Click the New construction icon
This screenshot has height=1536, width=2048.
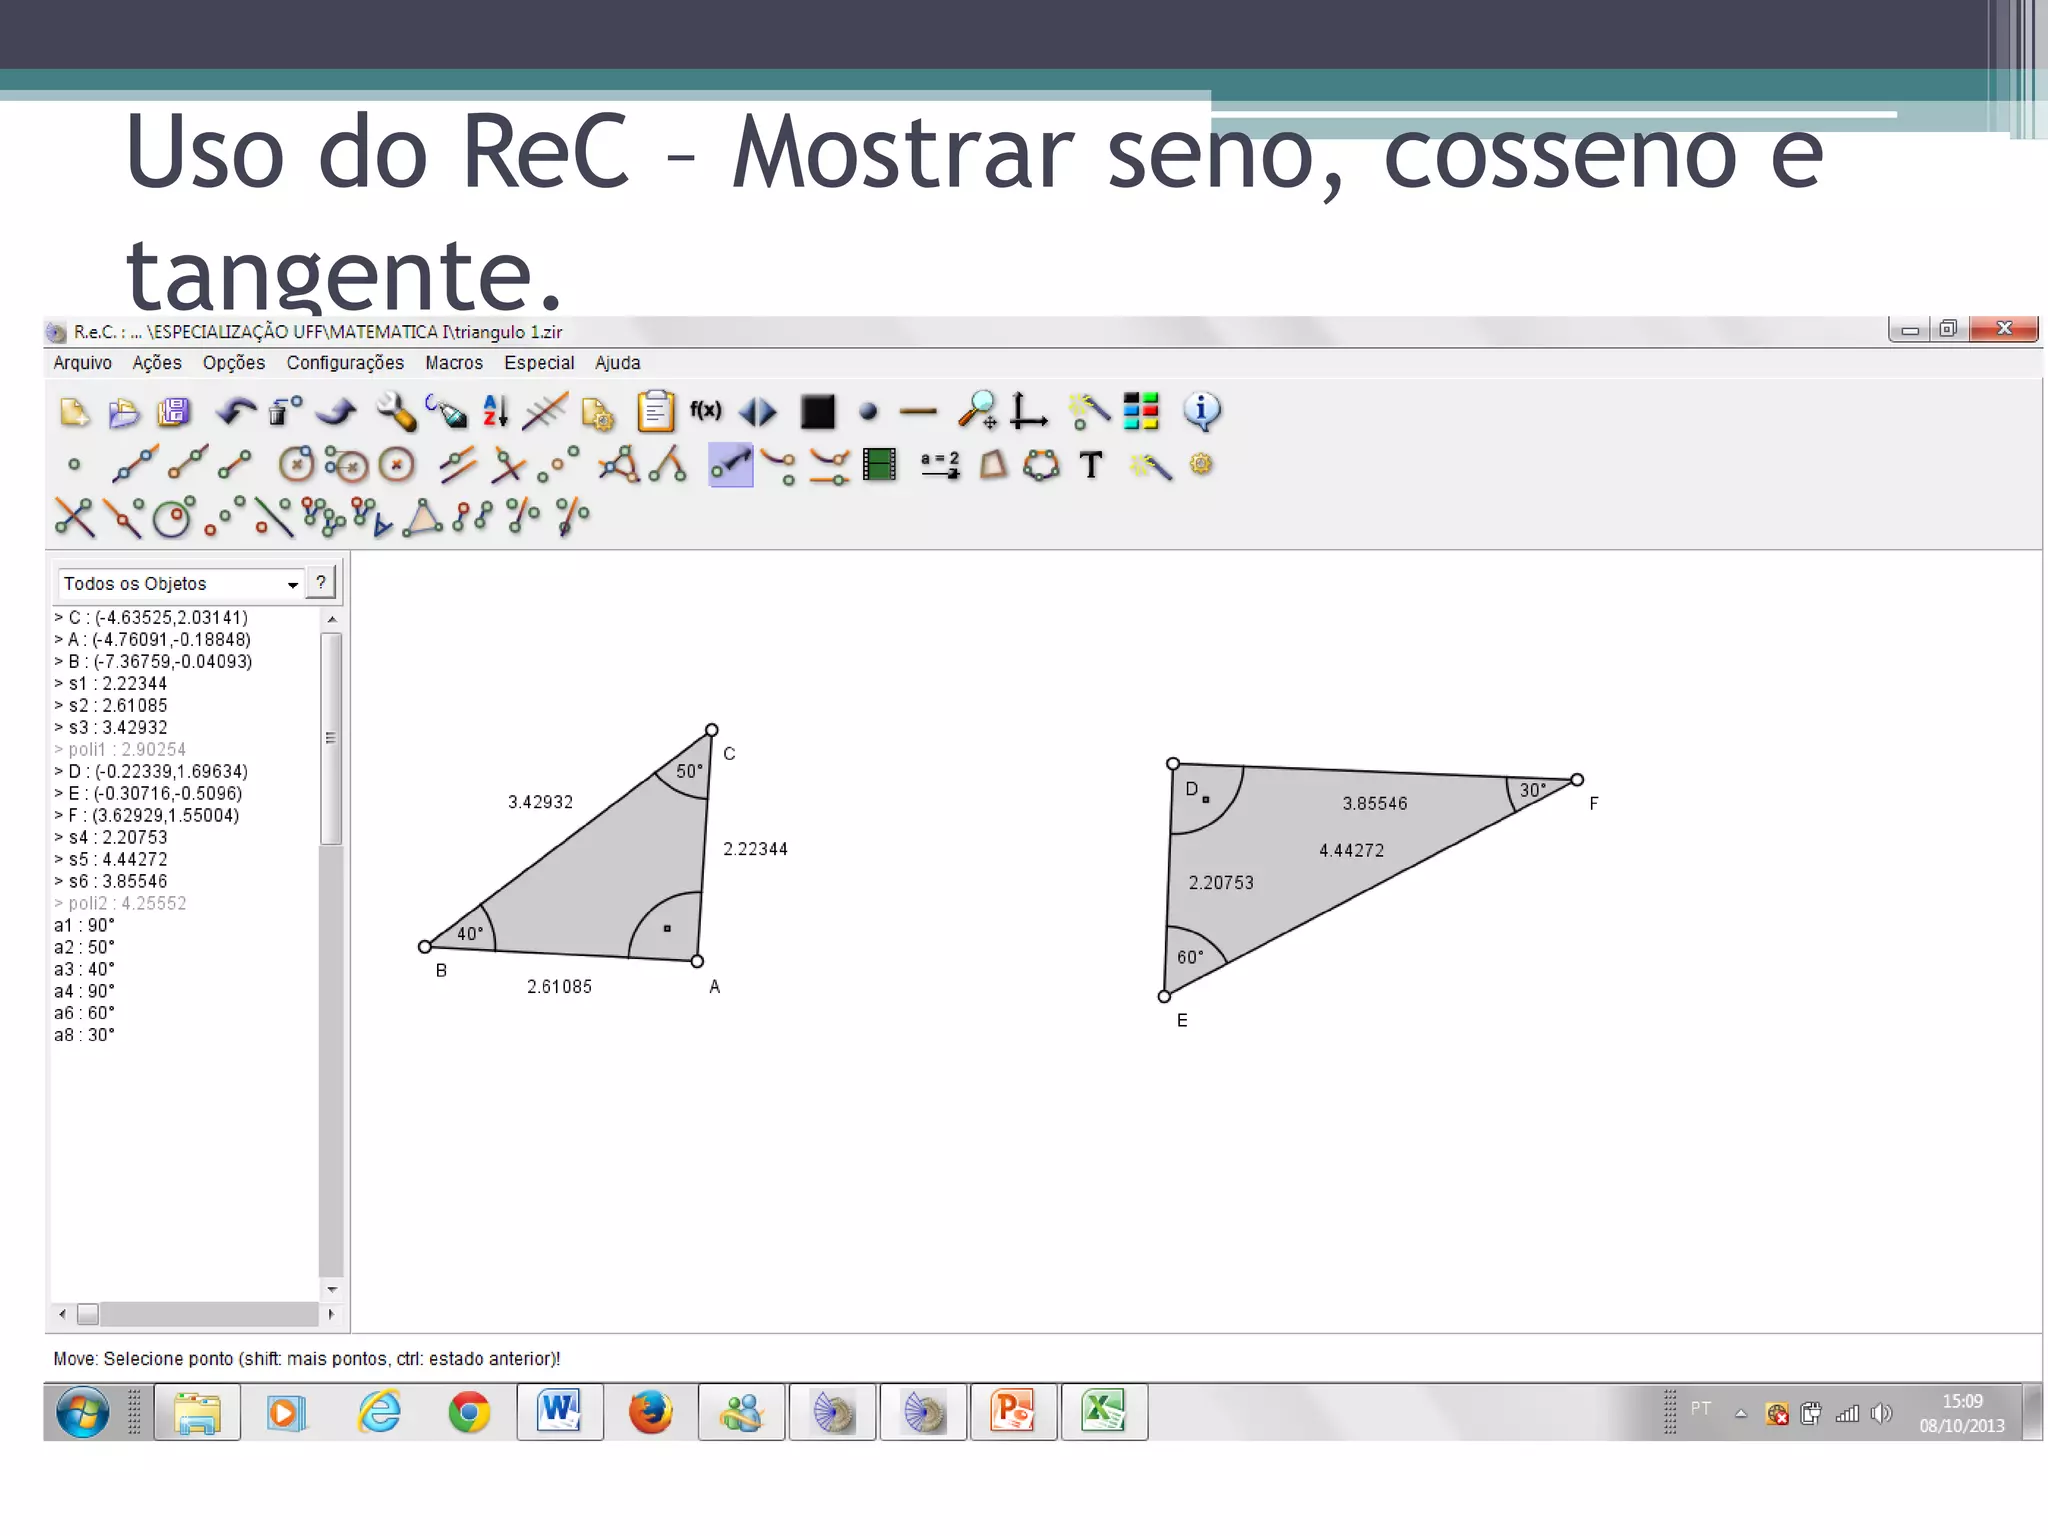point(75,412)
